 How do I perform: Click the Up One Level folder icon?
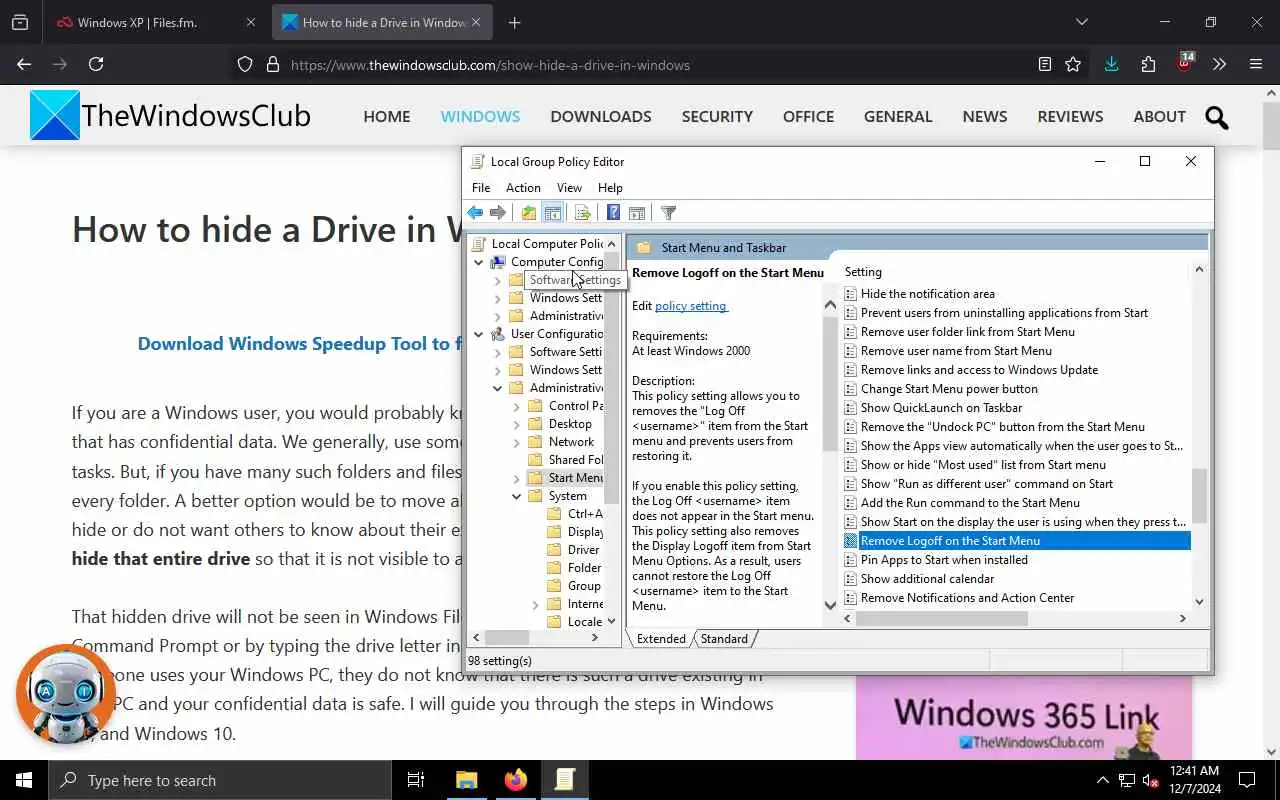pyautogui.click(x=528, y=212)
